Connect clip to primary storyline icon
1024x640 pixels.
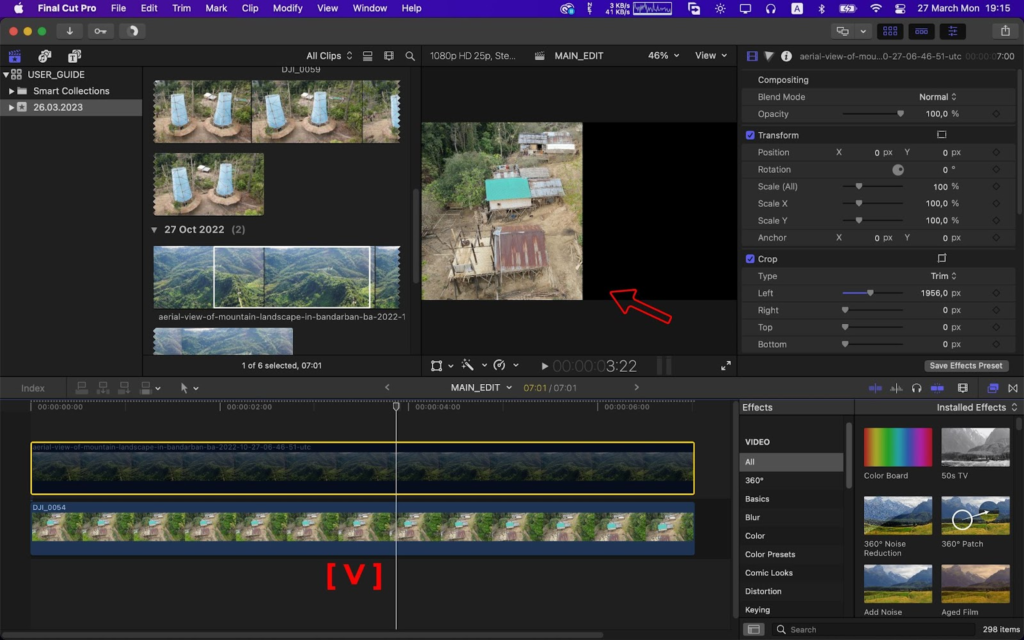[82, 388]
